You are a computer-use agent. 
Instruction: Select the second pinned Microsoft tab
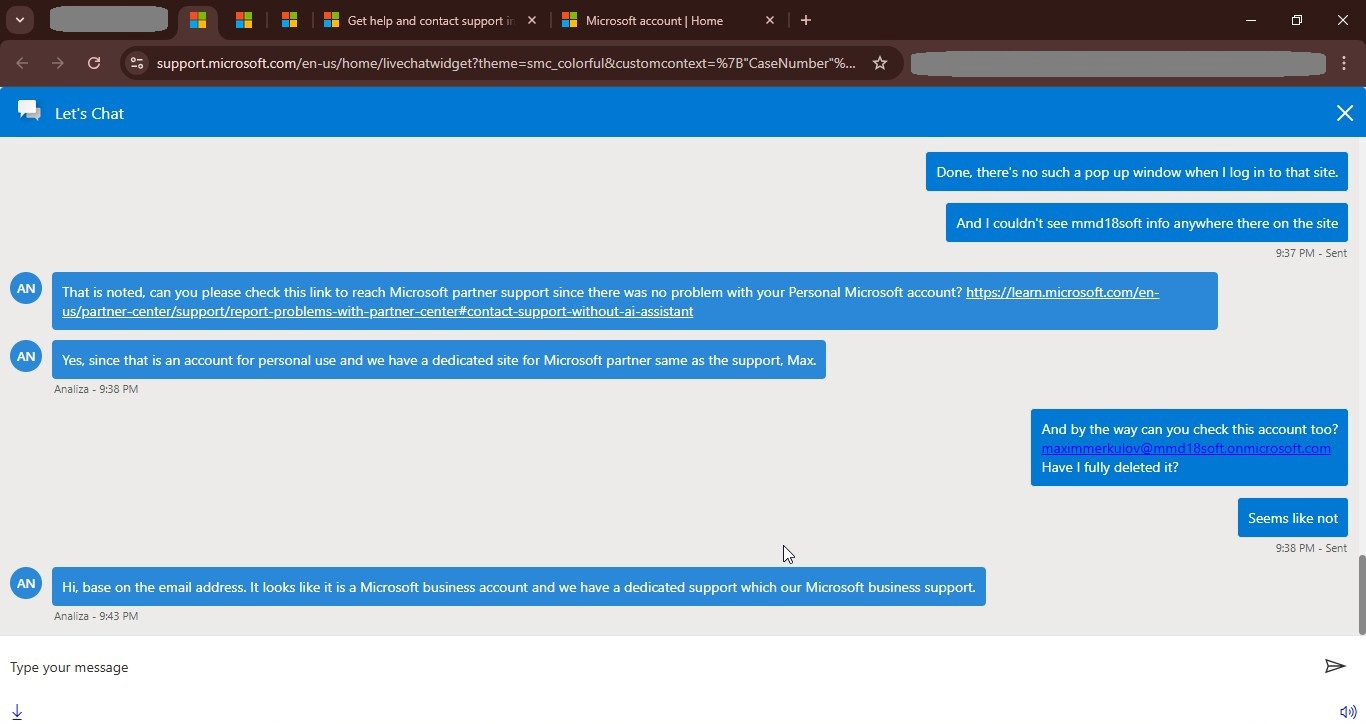pos(244,20)
